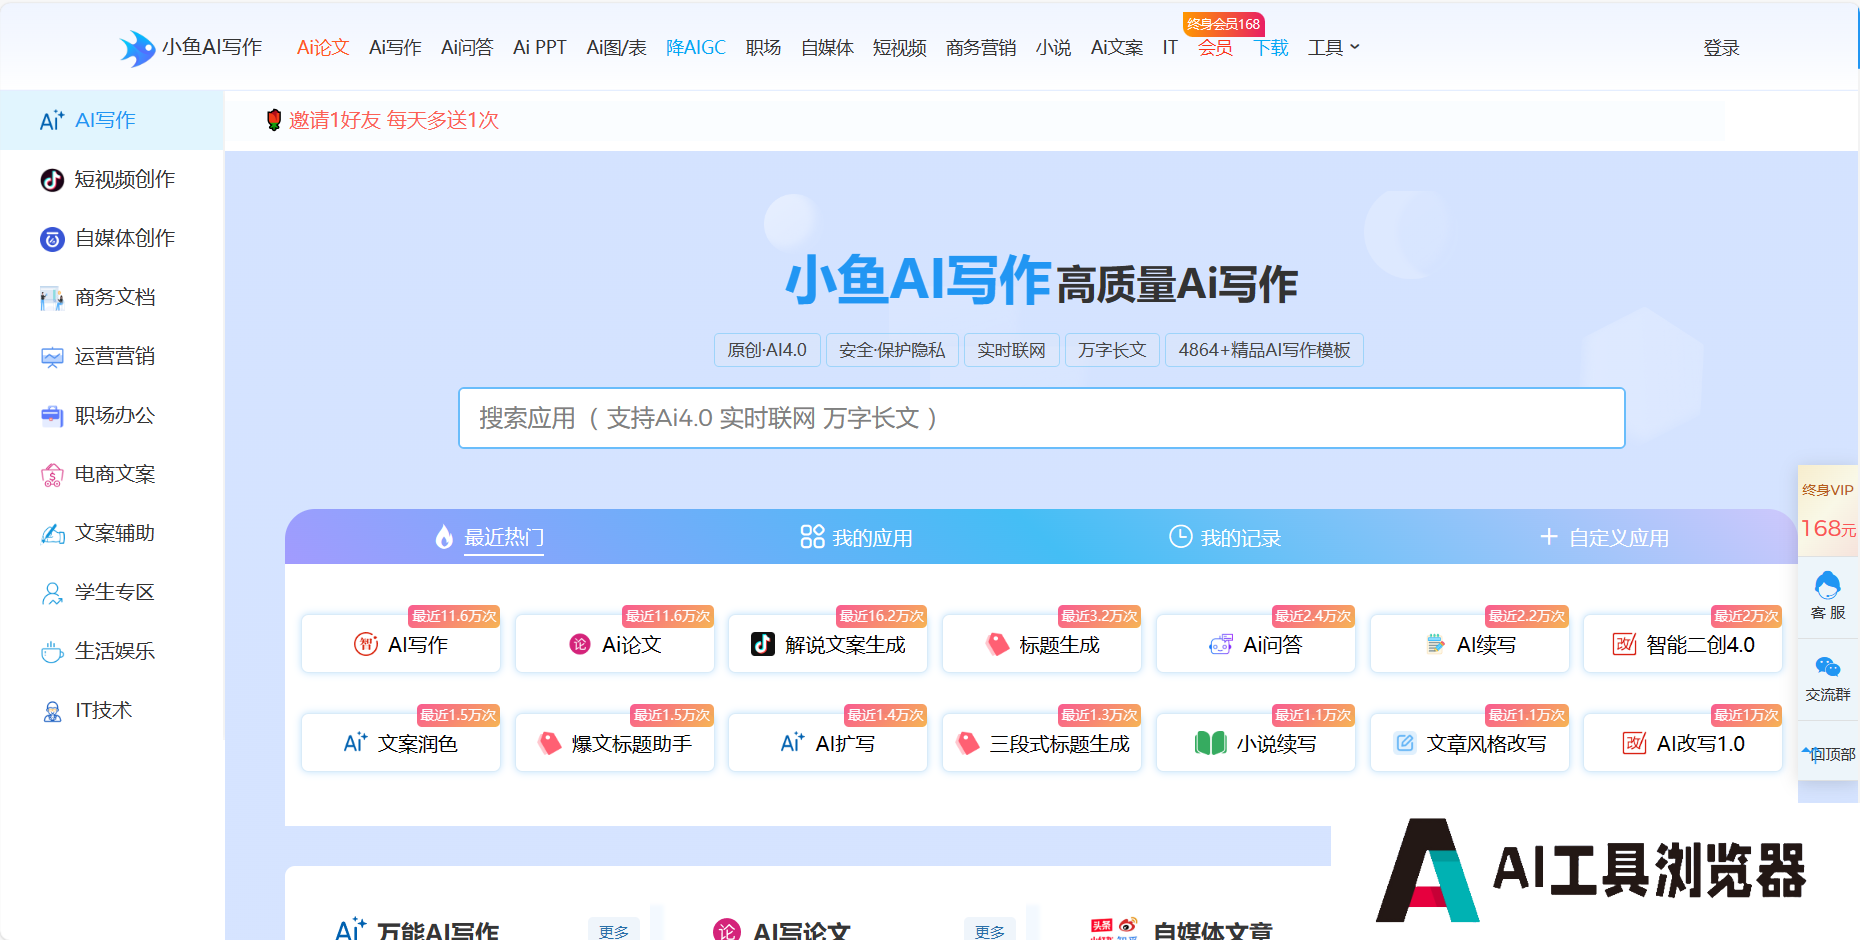Click the 原创·AI4.0 tag
1860x940 pixels.
tap(767, 350)
